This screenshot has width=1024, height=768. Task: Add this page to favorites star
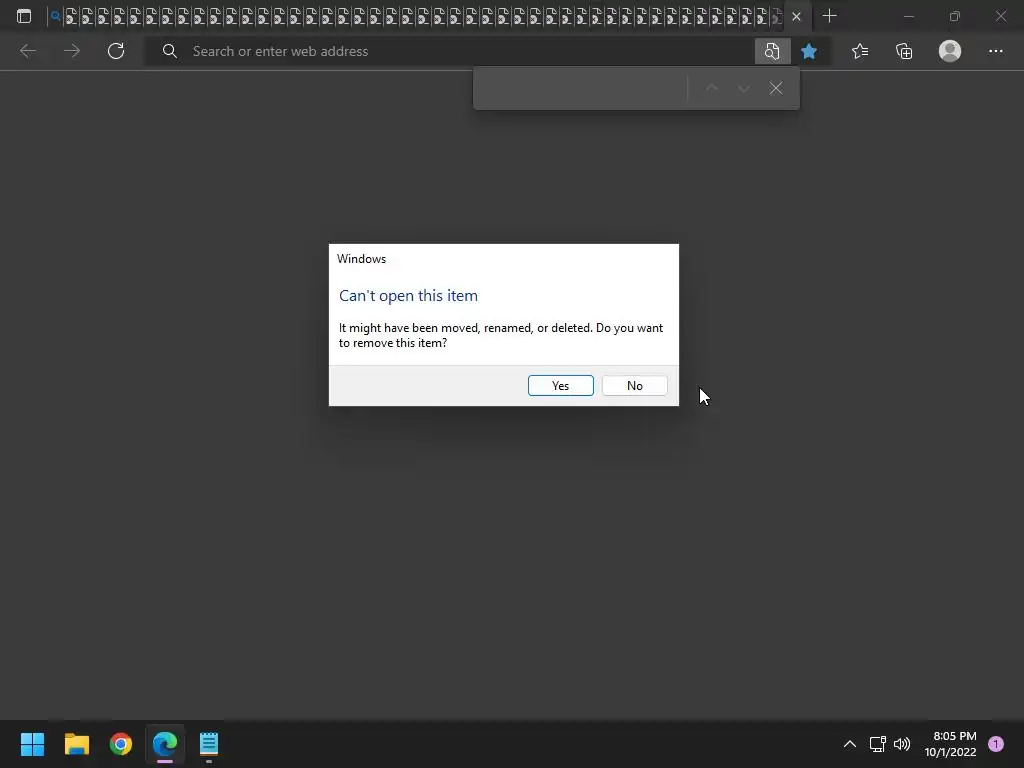point(808,51)
